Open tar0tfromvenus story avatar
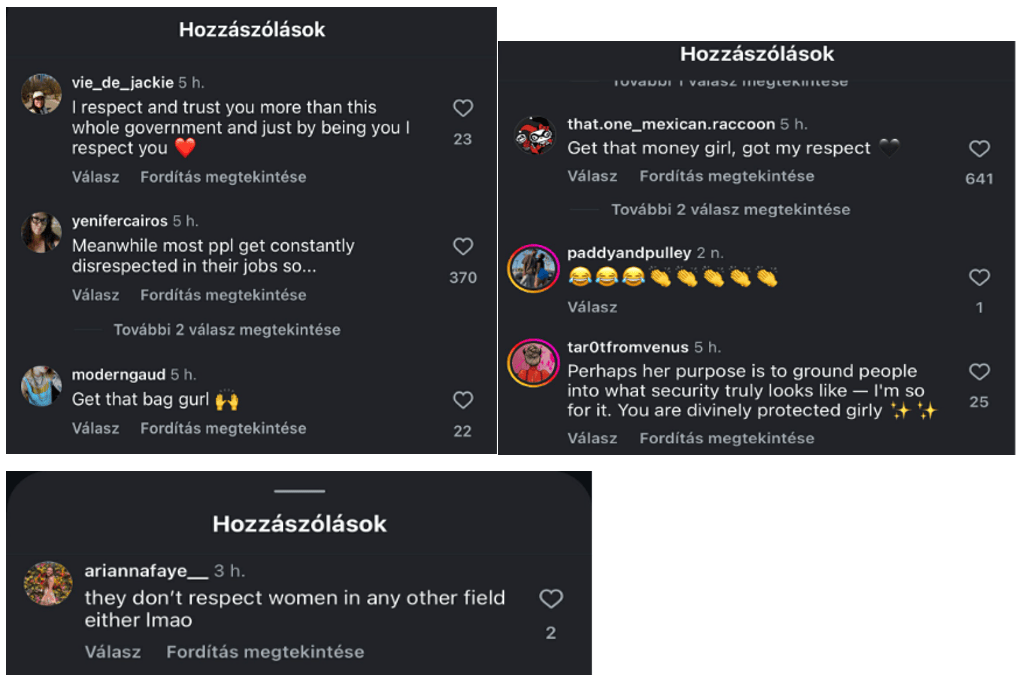The image size is (1020, 679). pos(533,363)
